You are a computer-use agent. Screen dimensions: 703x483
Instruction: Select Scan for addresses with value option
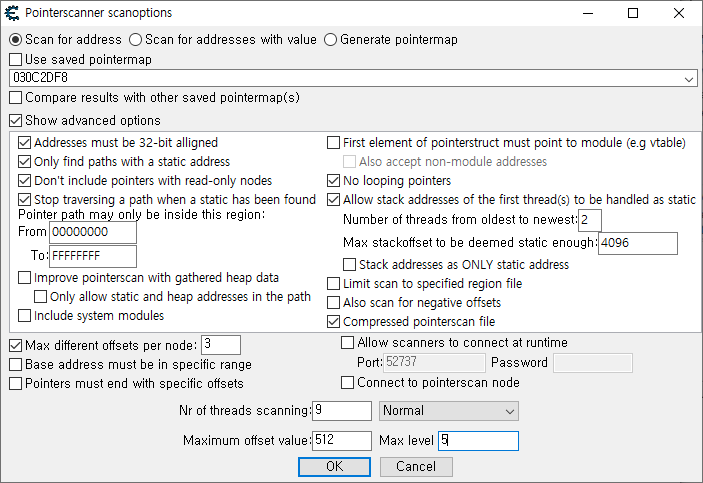pyautogui.click(x=135, y=40)
